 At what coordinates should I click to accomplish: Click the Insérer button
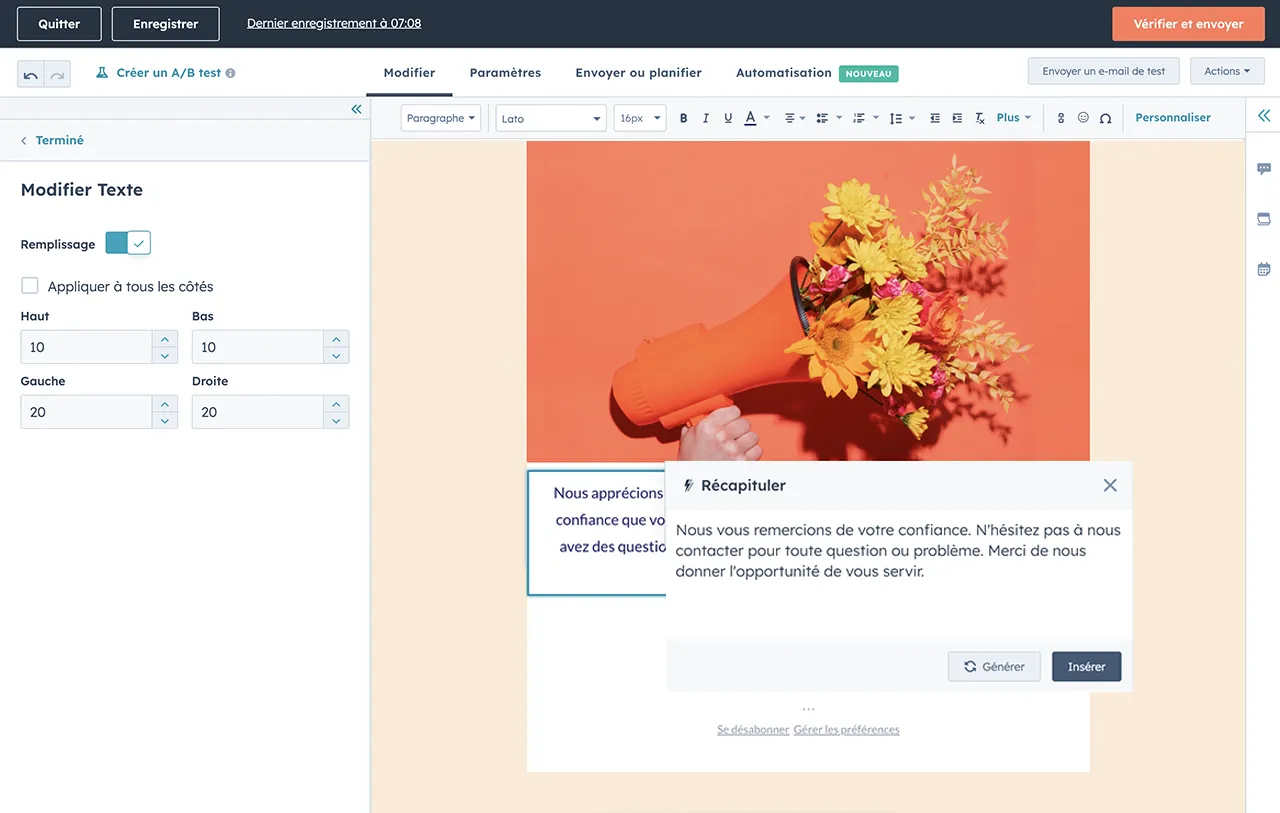point(1086,667)
